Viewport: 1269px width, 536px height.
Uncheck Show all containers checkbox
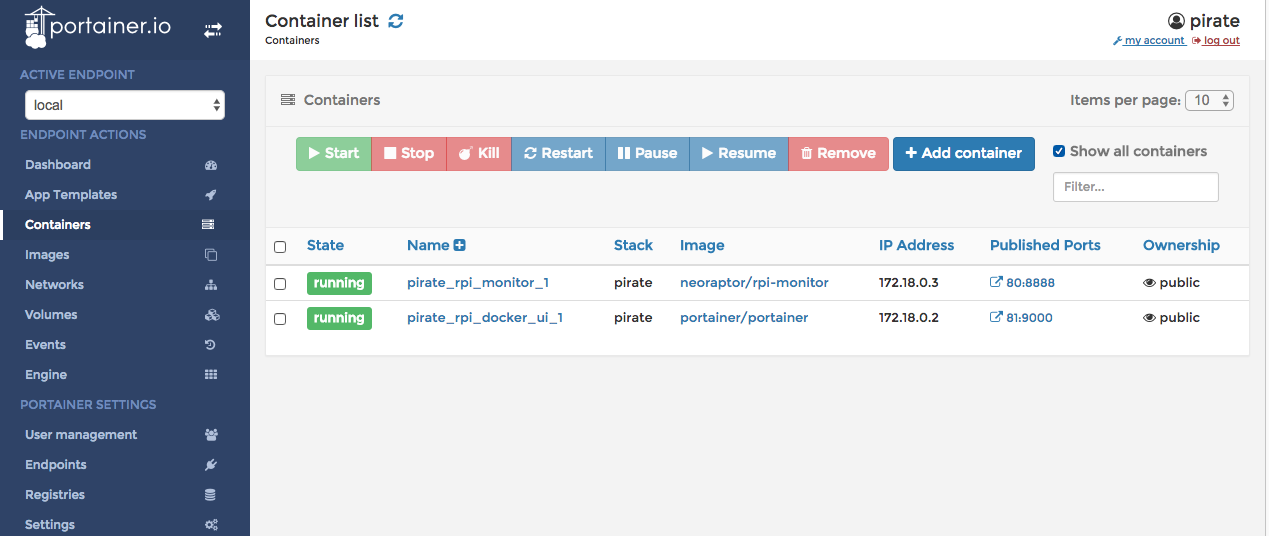tap(1059, 152)
